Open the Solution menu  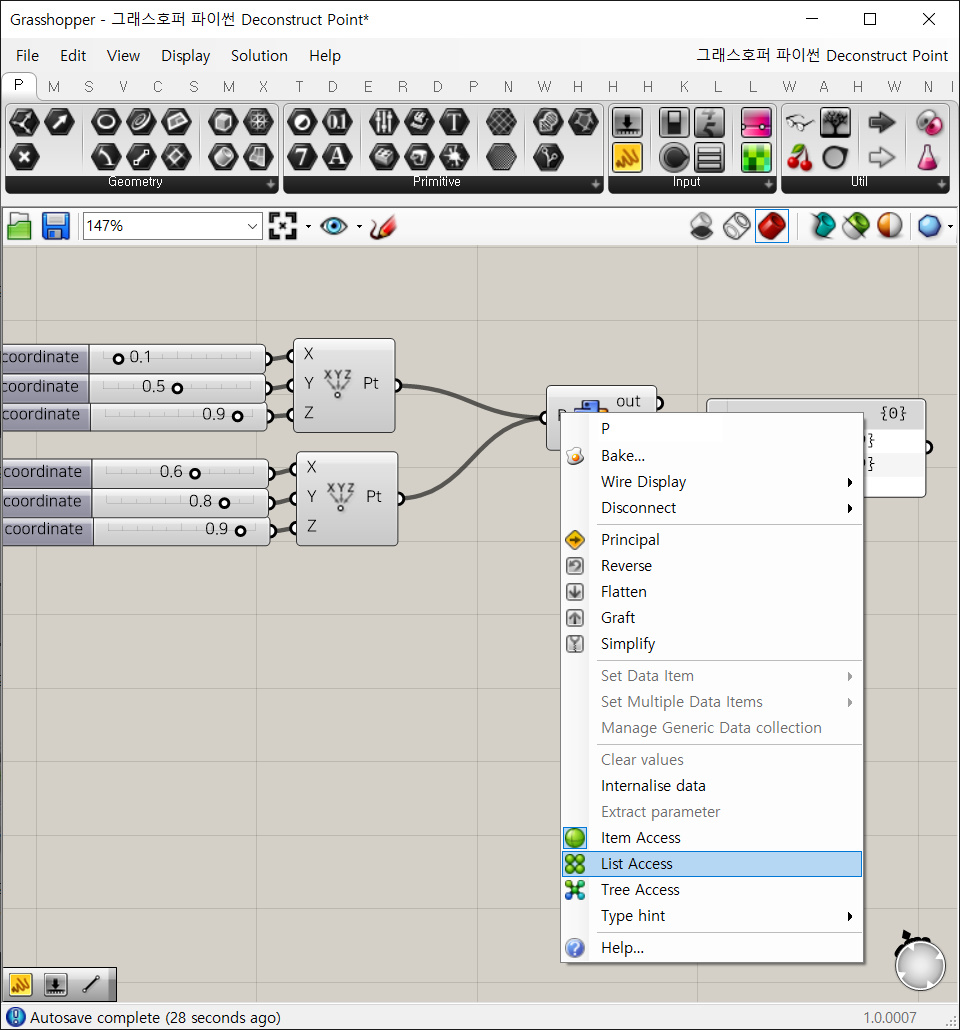tap(259, 56)
